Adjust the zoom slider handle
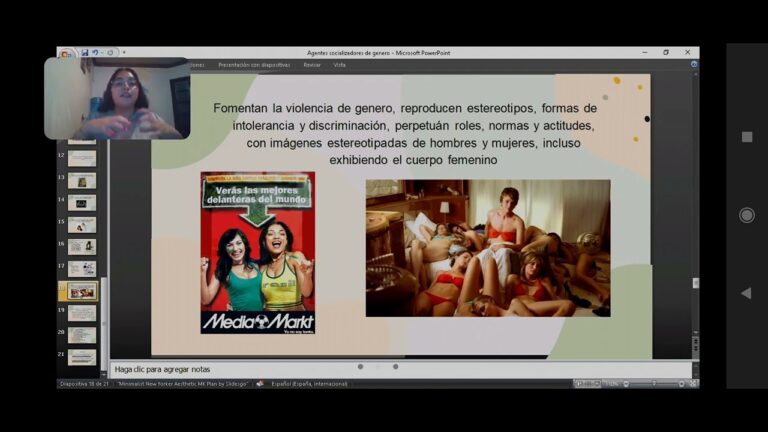The width and height of the screenshot is (768, 432). 654,384
